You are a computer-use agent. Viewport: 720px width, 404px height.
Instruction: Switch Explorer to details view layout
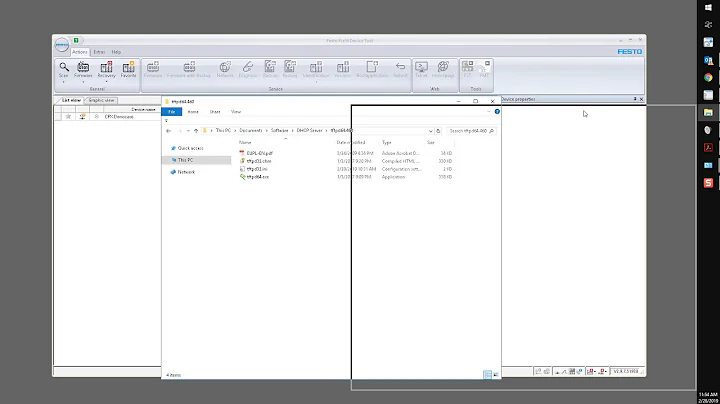point(488,375)
